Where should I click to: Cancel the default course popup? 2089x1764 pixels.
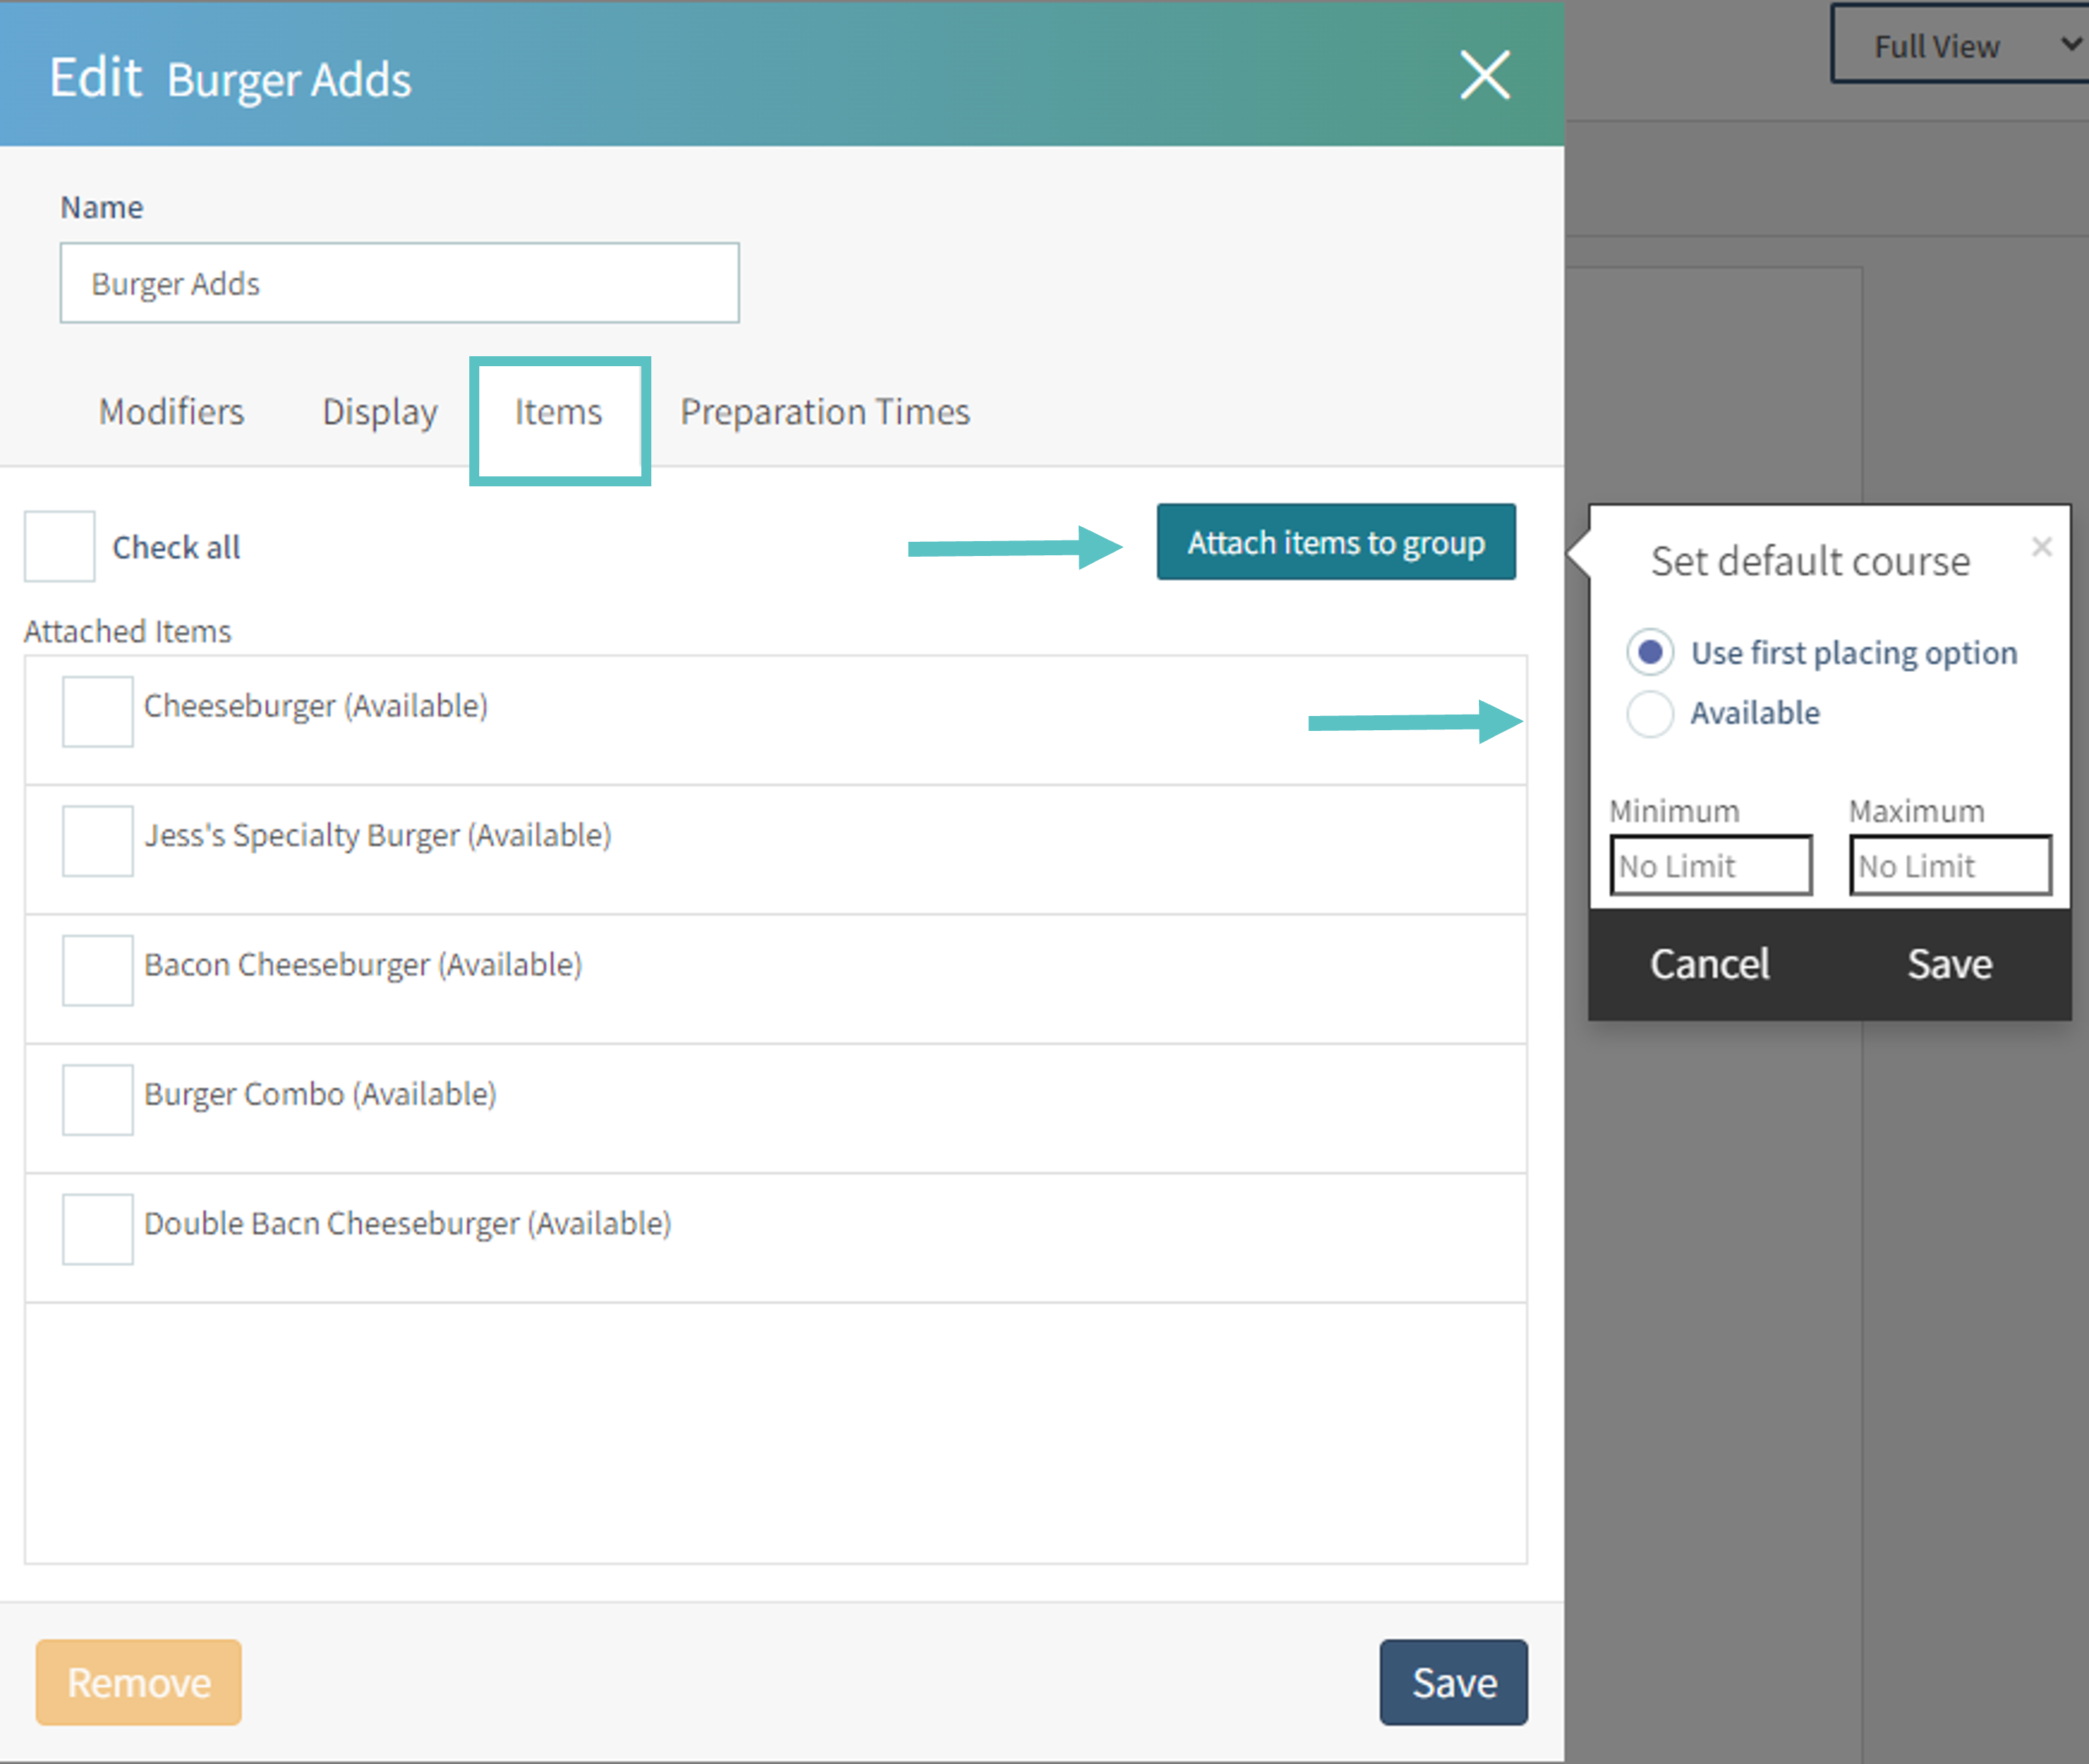point(1709,964)
